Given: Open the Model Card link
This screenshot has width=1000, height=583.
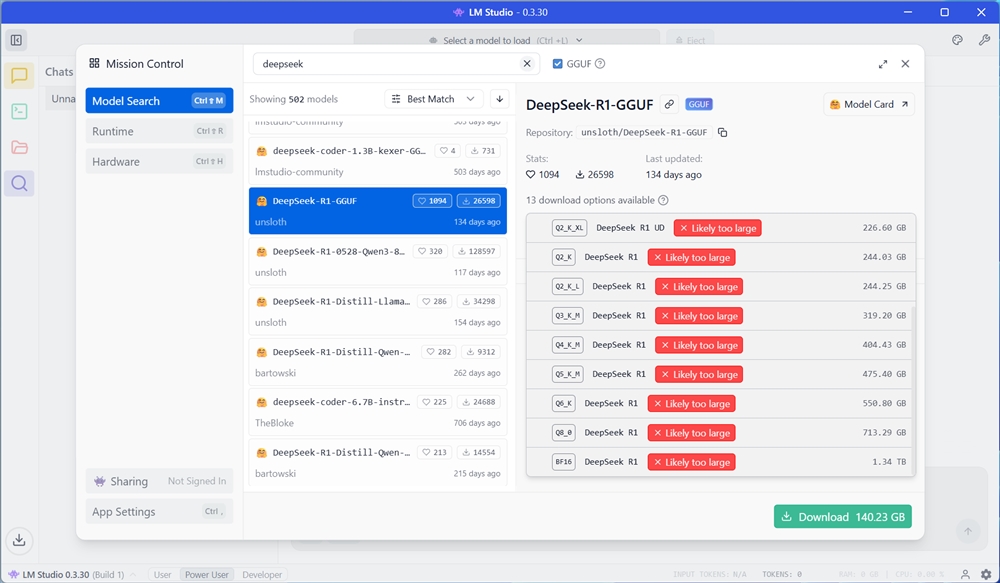Looking at the screenshot, I should click(x=869, y=104).
